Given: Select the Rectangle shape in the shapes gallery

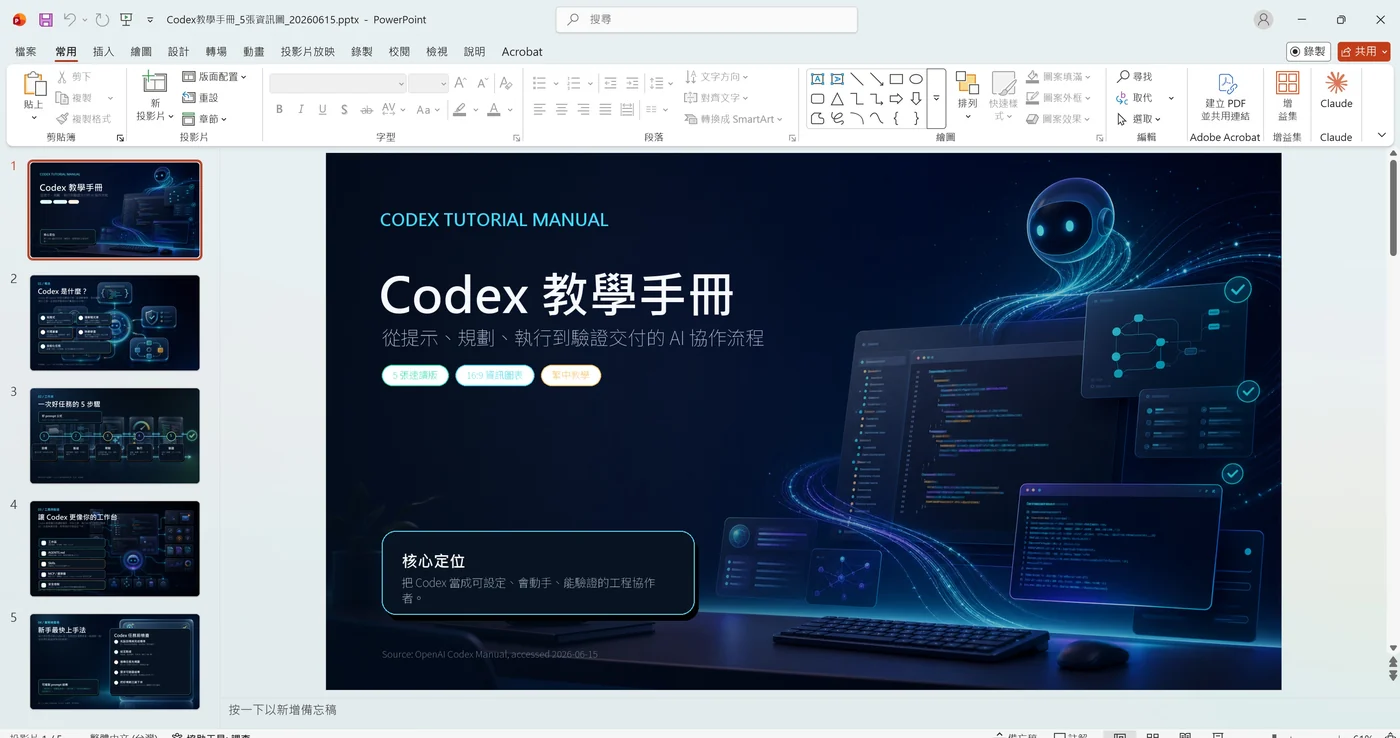Looking at the screenshot, I should click(896, 79).
